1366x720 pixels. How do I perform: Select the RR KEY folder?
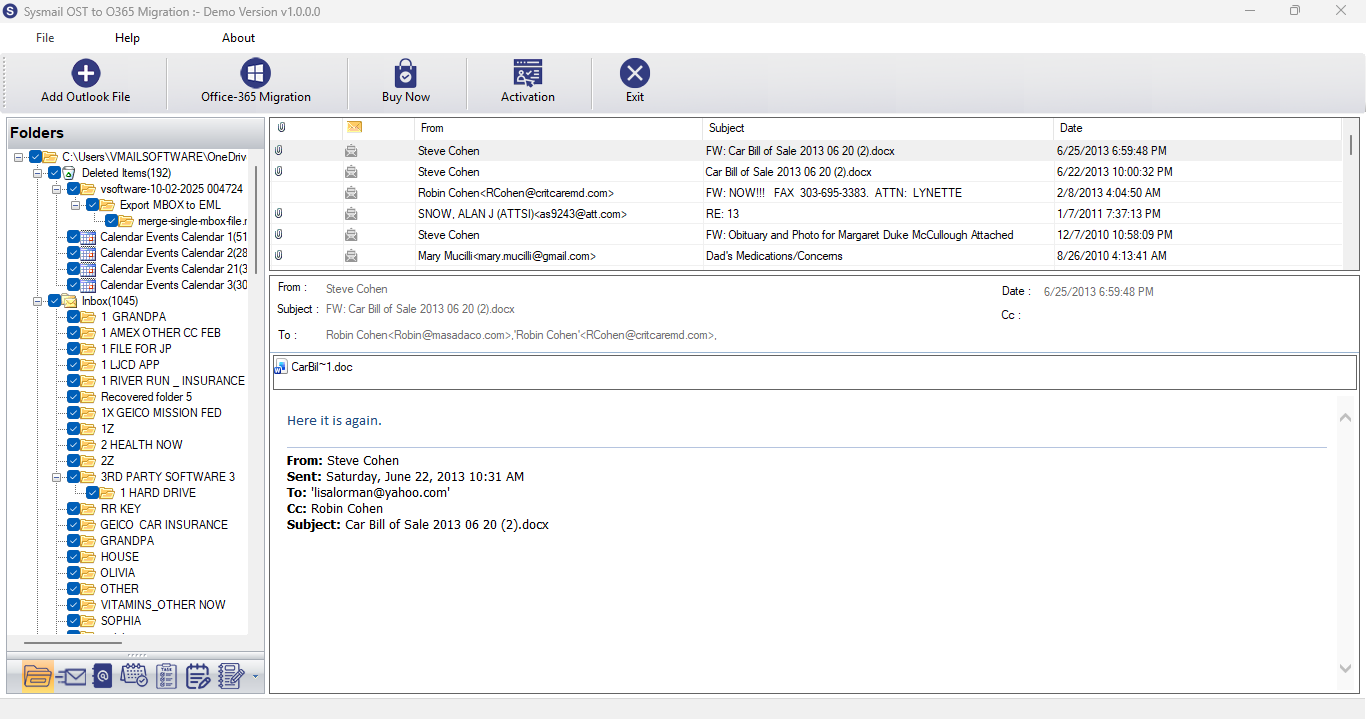[121, 509]
